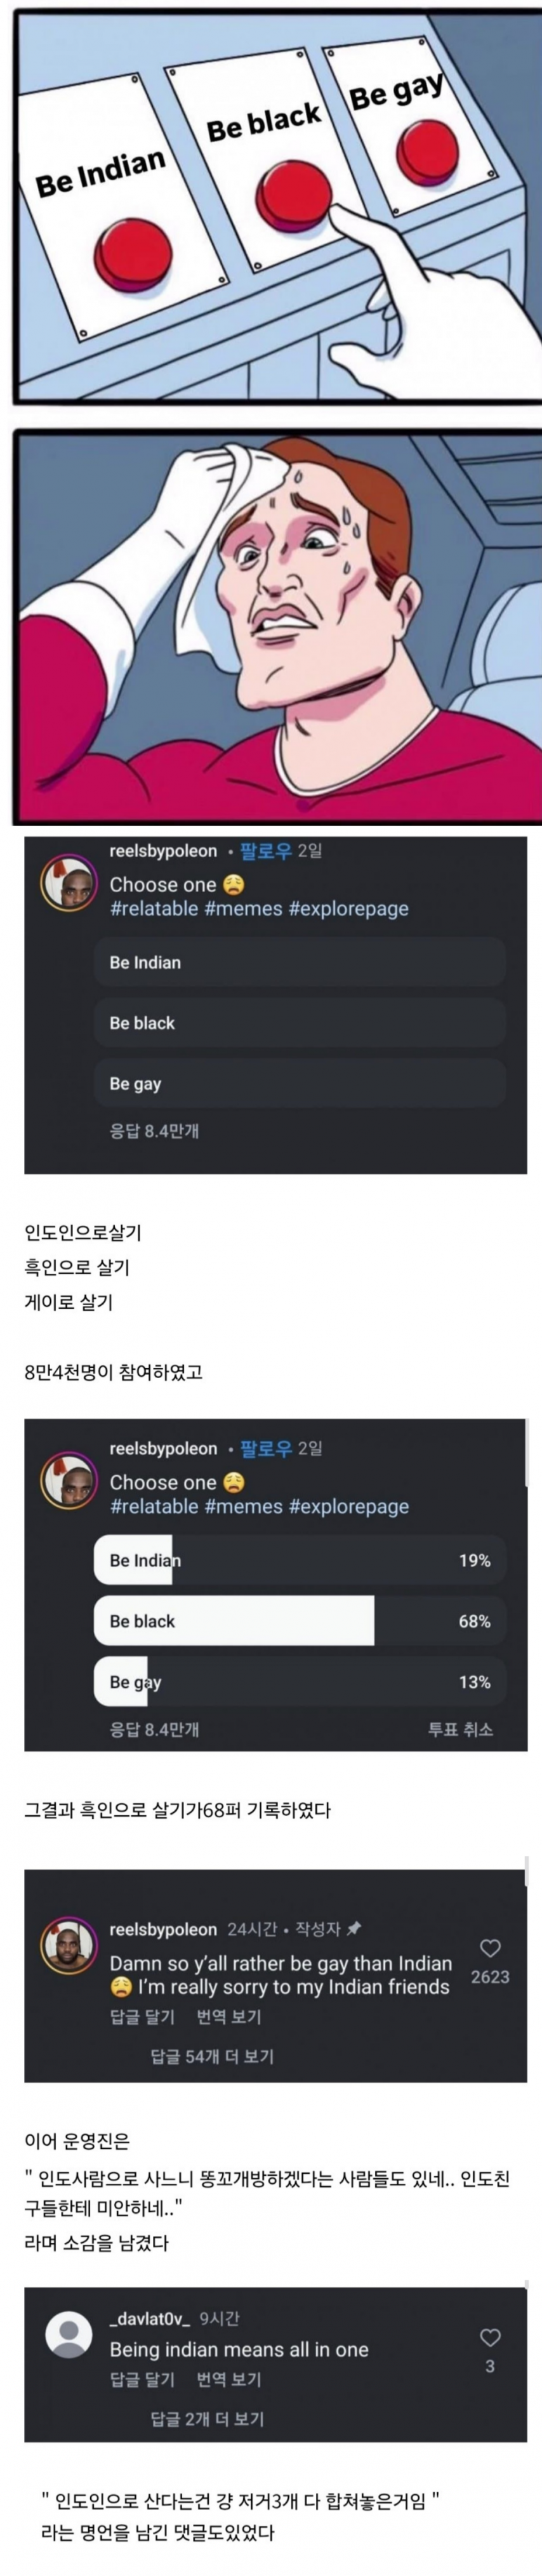This screenshot has width=542, height=2576.
Task: Cancel vote with 투표 취소
Action: 461,1729
